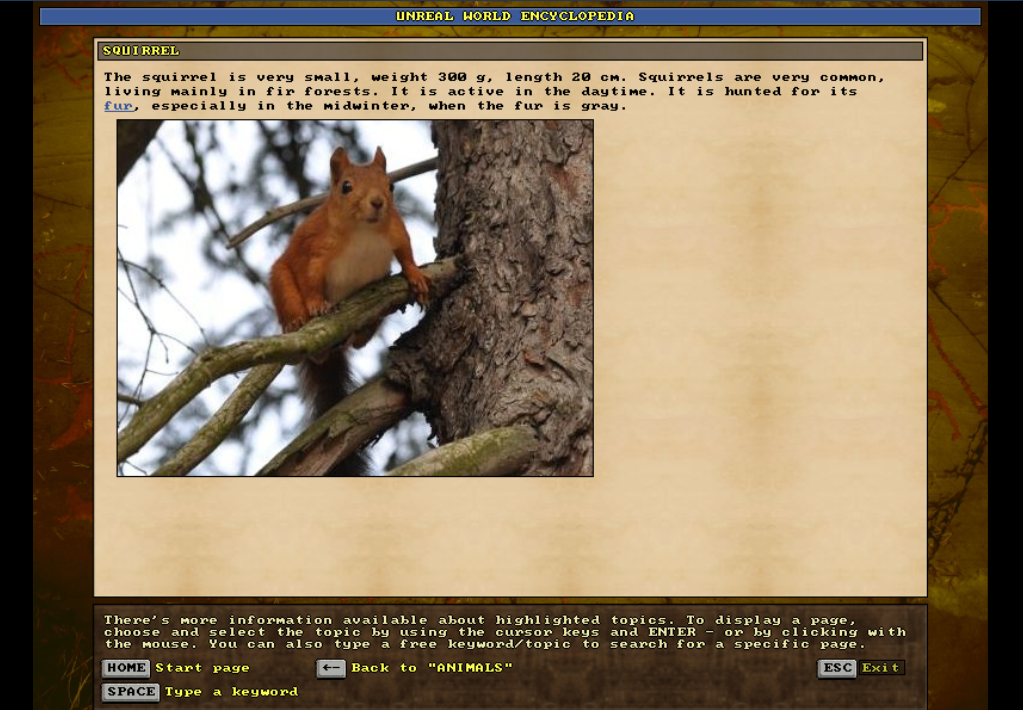Click the yellow "Exit" label

click(x=881, y=668)
